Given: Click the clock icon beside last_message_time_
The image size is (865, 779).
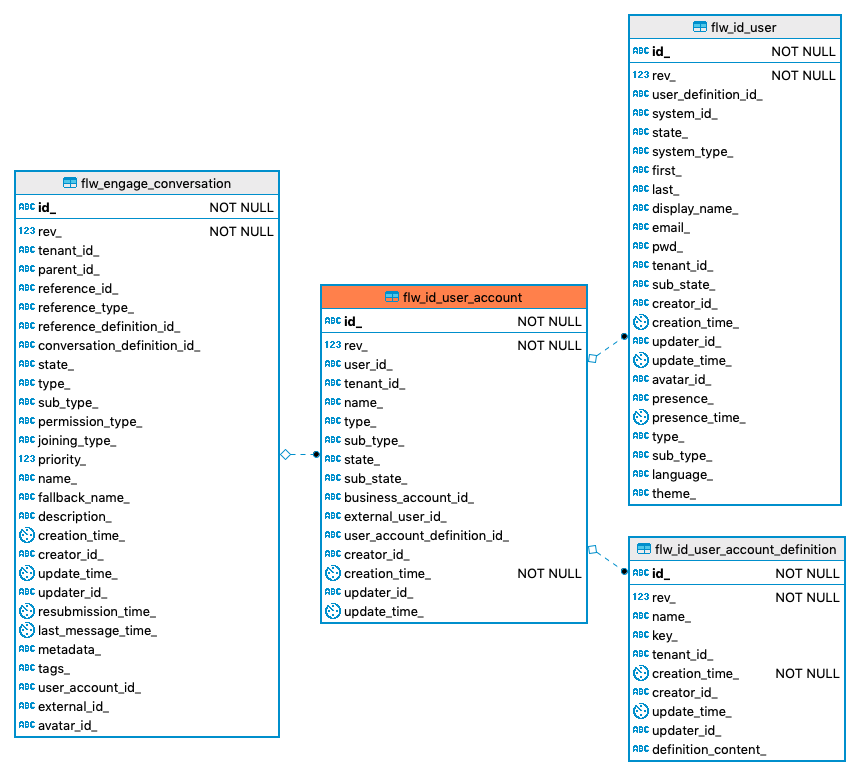Looking at the screenshot, I should [27, 630].
